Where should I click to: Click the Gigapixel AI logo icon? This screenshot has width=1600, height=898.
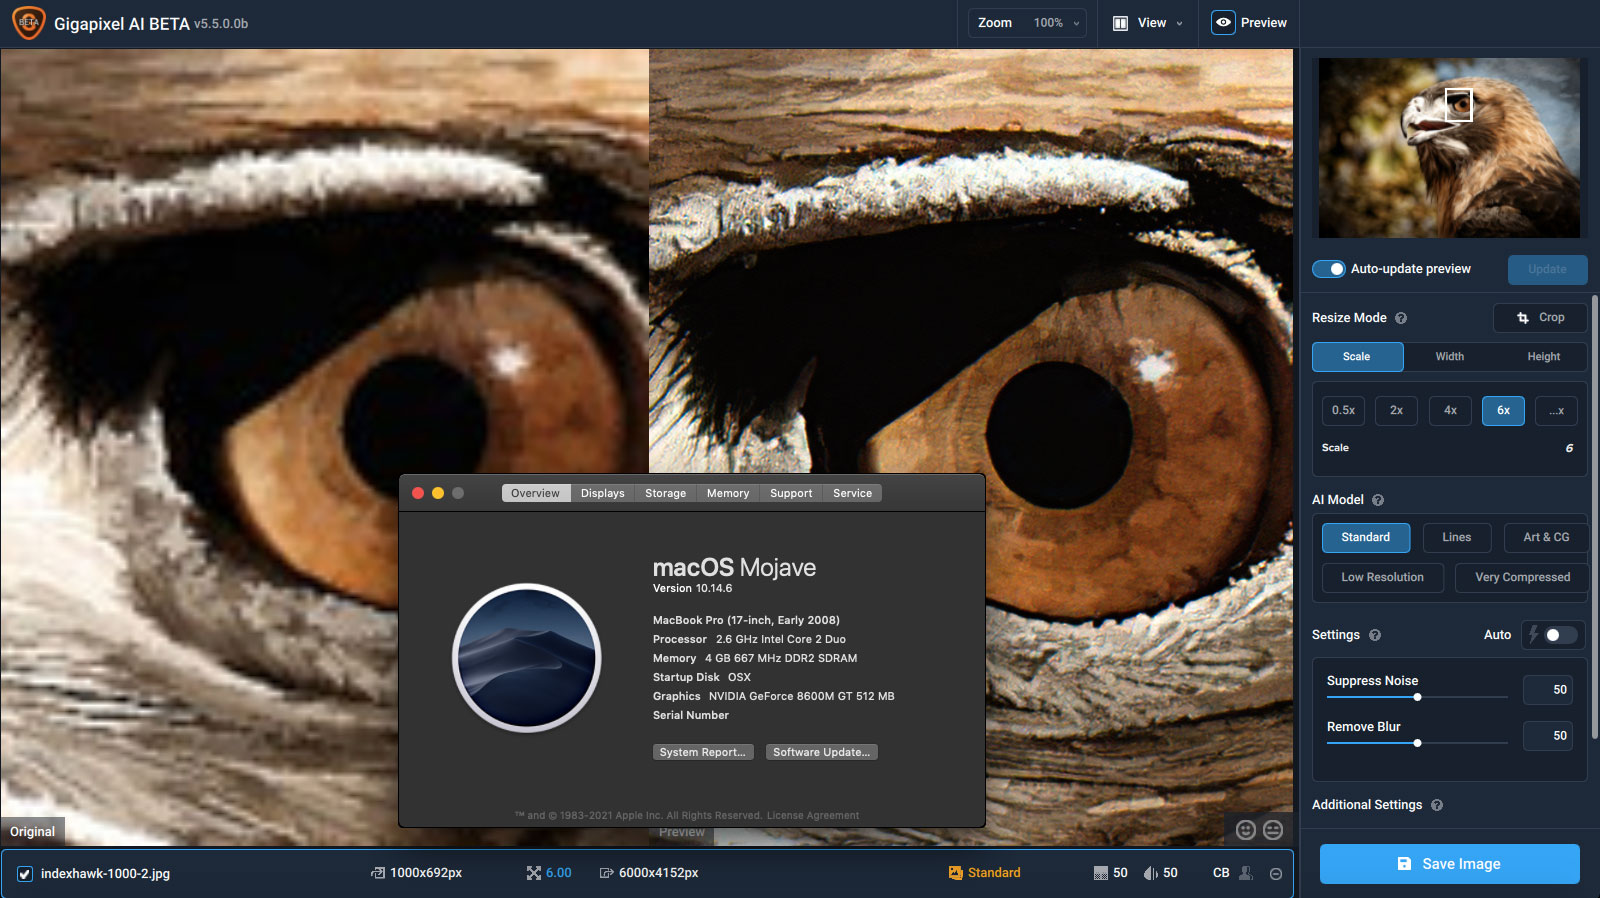[x=28, y=23]
